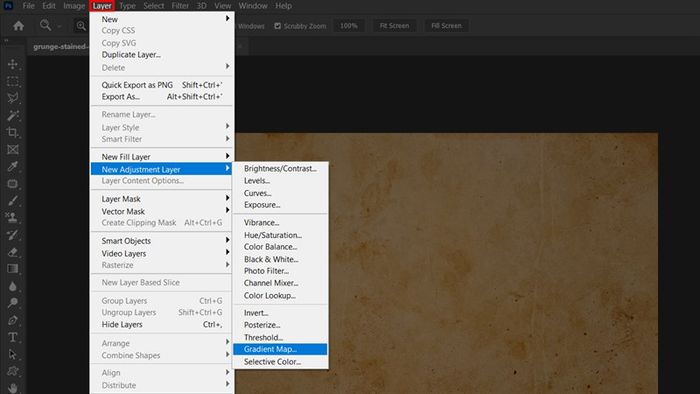Expand the New Fill Layer submenu
This screenshot has width=700, height=394.
(162, 157)
